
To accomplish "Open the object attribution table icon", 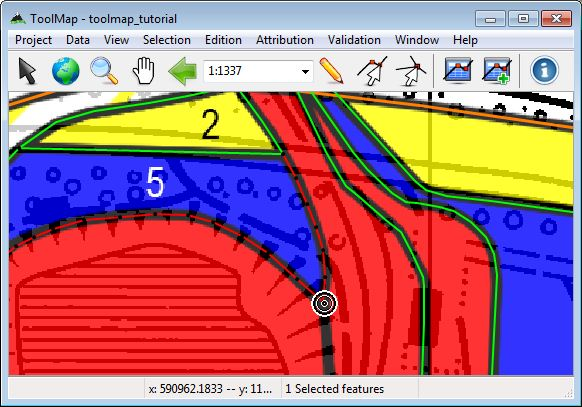I will click(458, 70).
